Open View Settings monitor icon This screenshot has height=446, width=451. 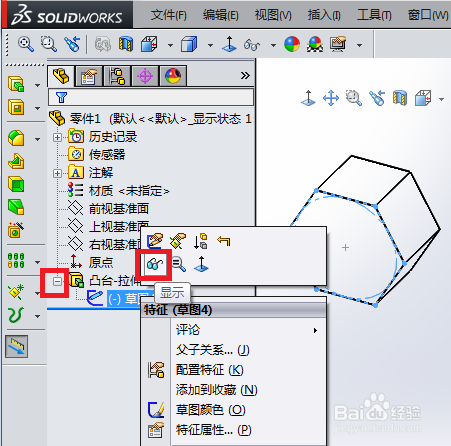pyautogui.click(x=338, y=44)
